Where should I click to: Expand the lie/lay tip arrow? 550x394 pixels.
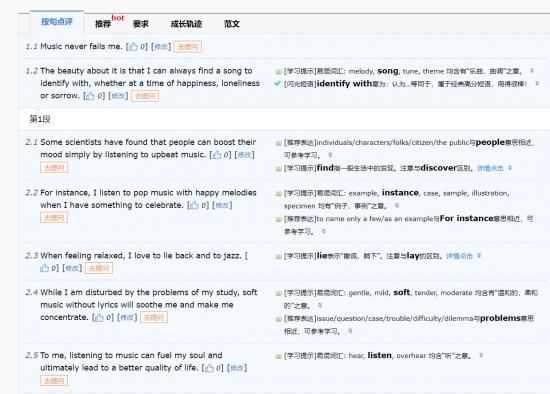click(x=479, y=256)
